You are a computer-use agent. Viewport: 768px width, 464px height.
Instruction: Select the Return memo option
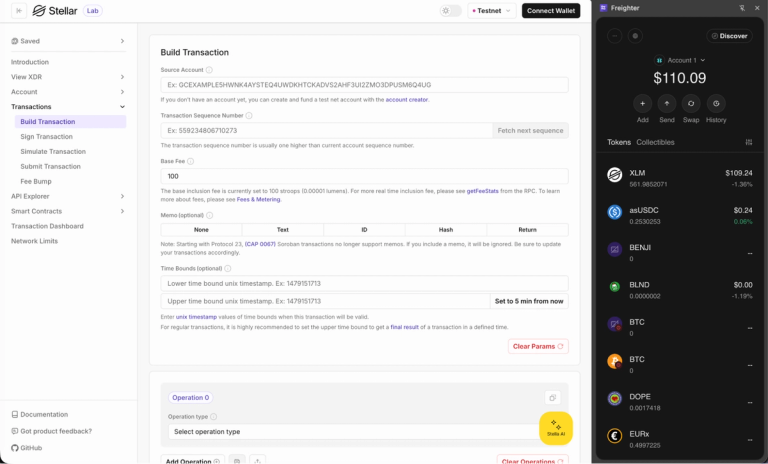point(528,230)
